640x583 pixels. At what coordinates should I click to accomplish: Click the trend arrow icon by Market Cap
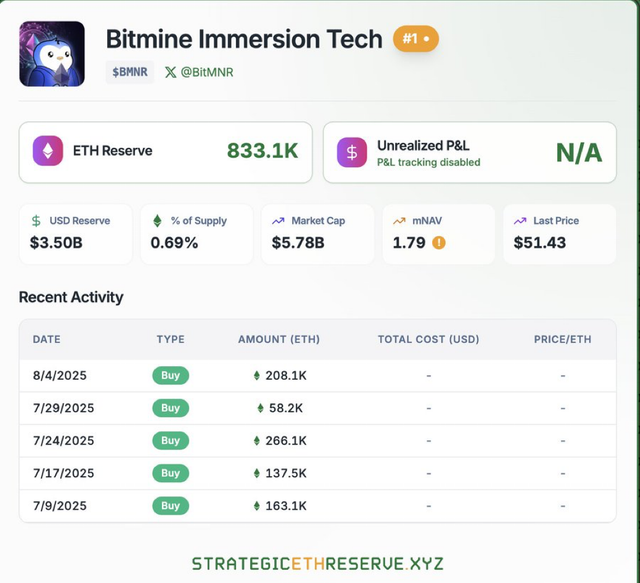(278, 221)
